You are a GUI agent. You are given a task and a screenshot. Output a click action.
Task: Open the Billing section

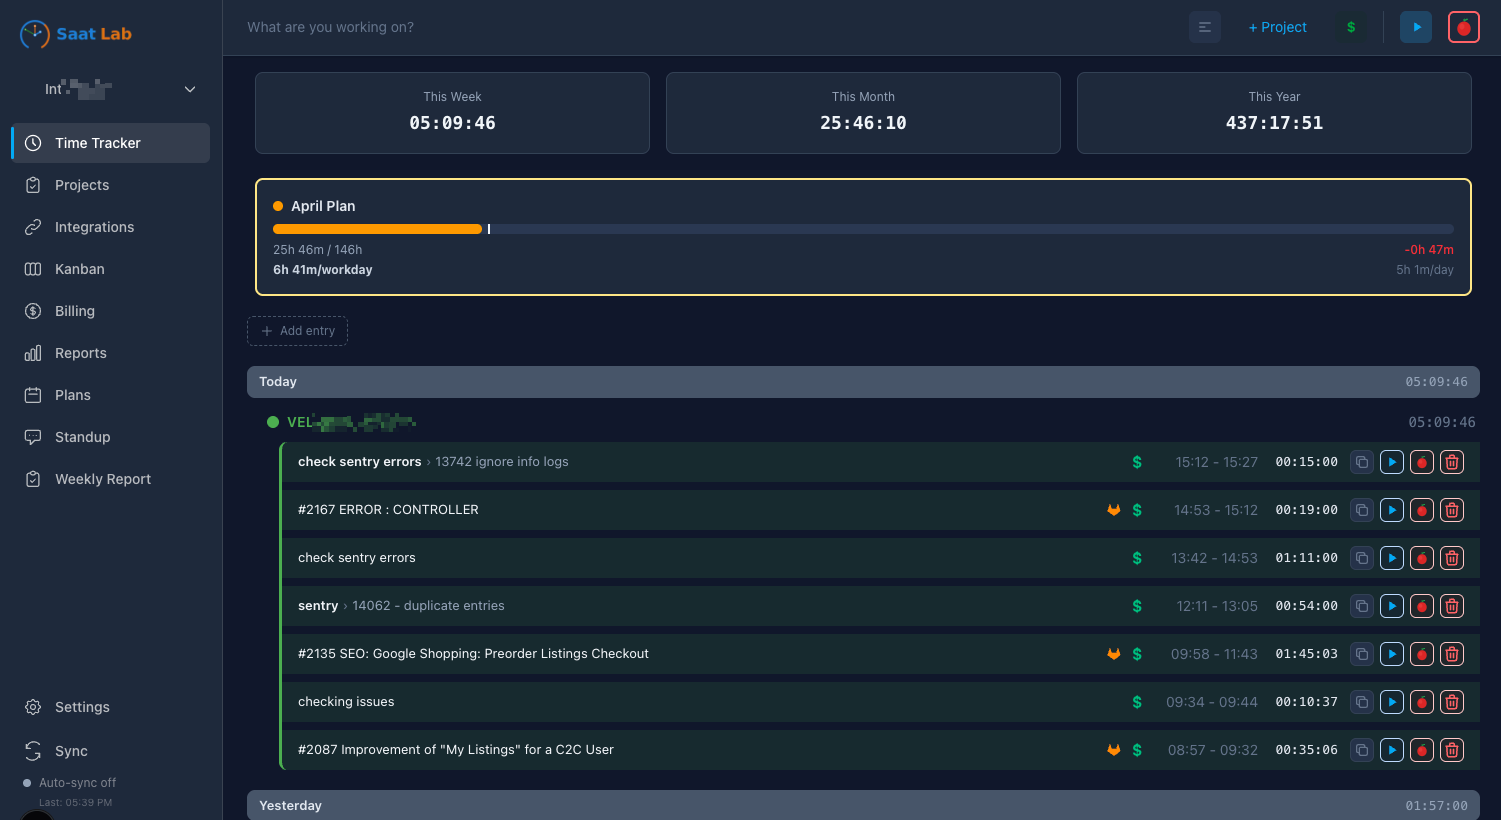tap(111, 311)
